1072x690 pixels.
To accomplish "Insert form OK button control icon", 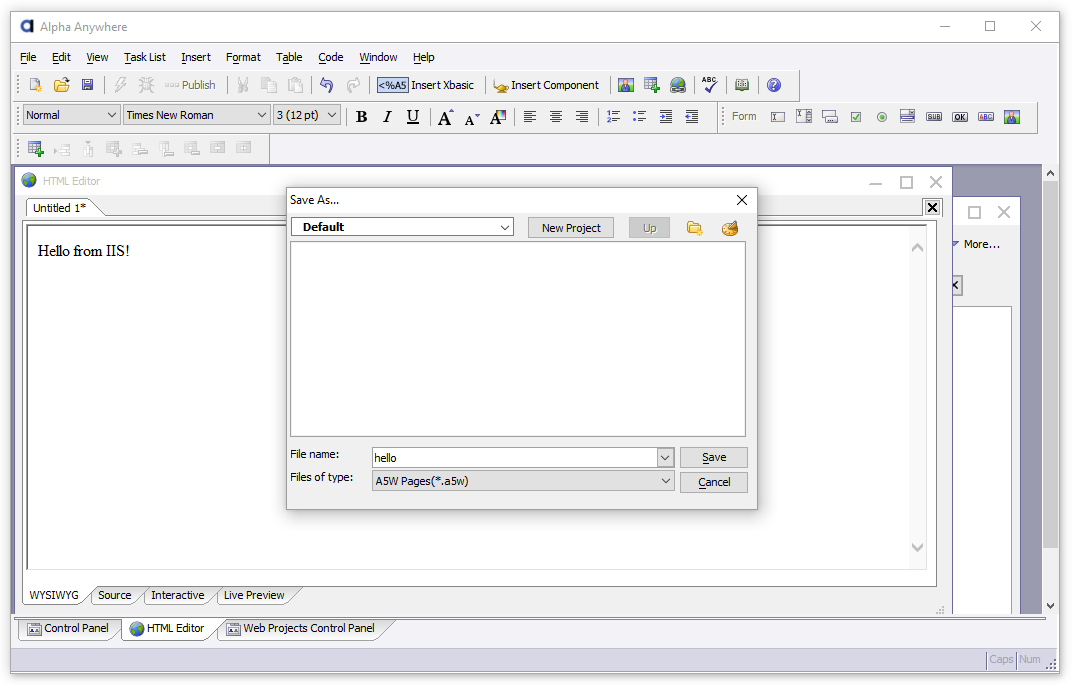I will (960, 117).
